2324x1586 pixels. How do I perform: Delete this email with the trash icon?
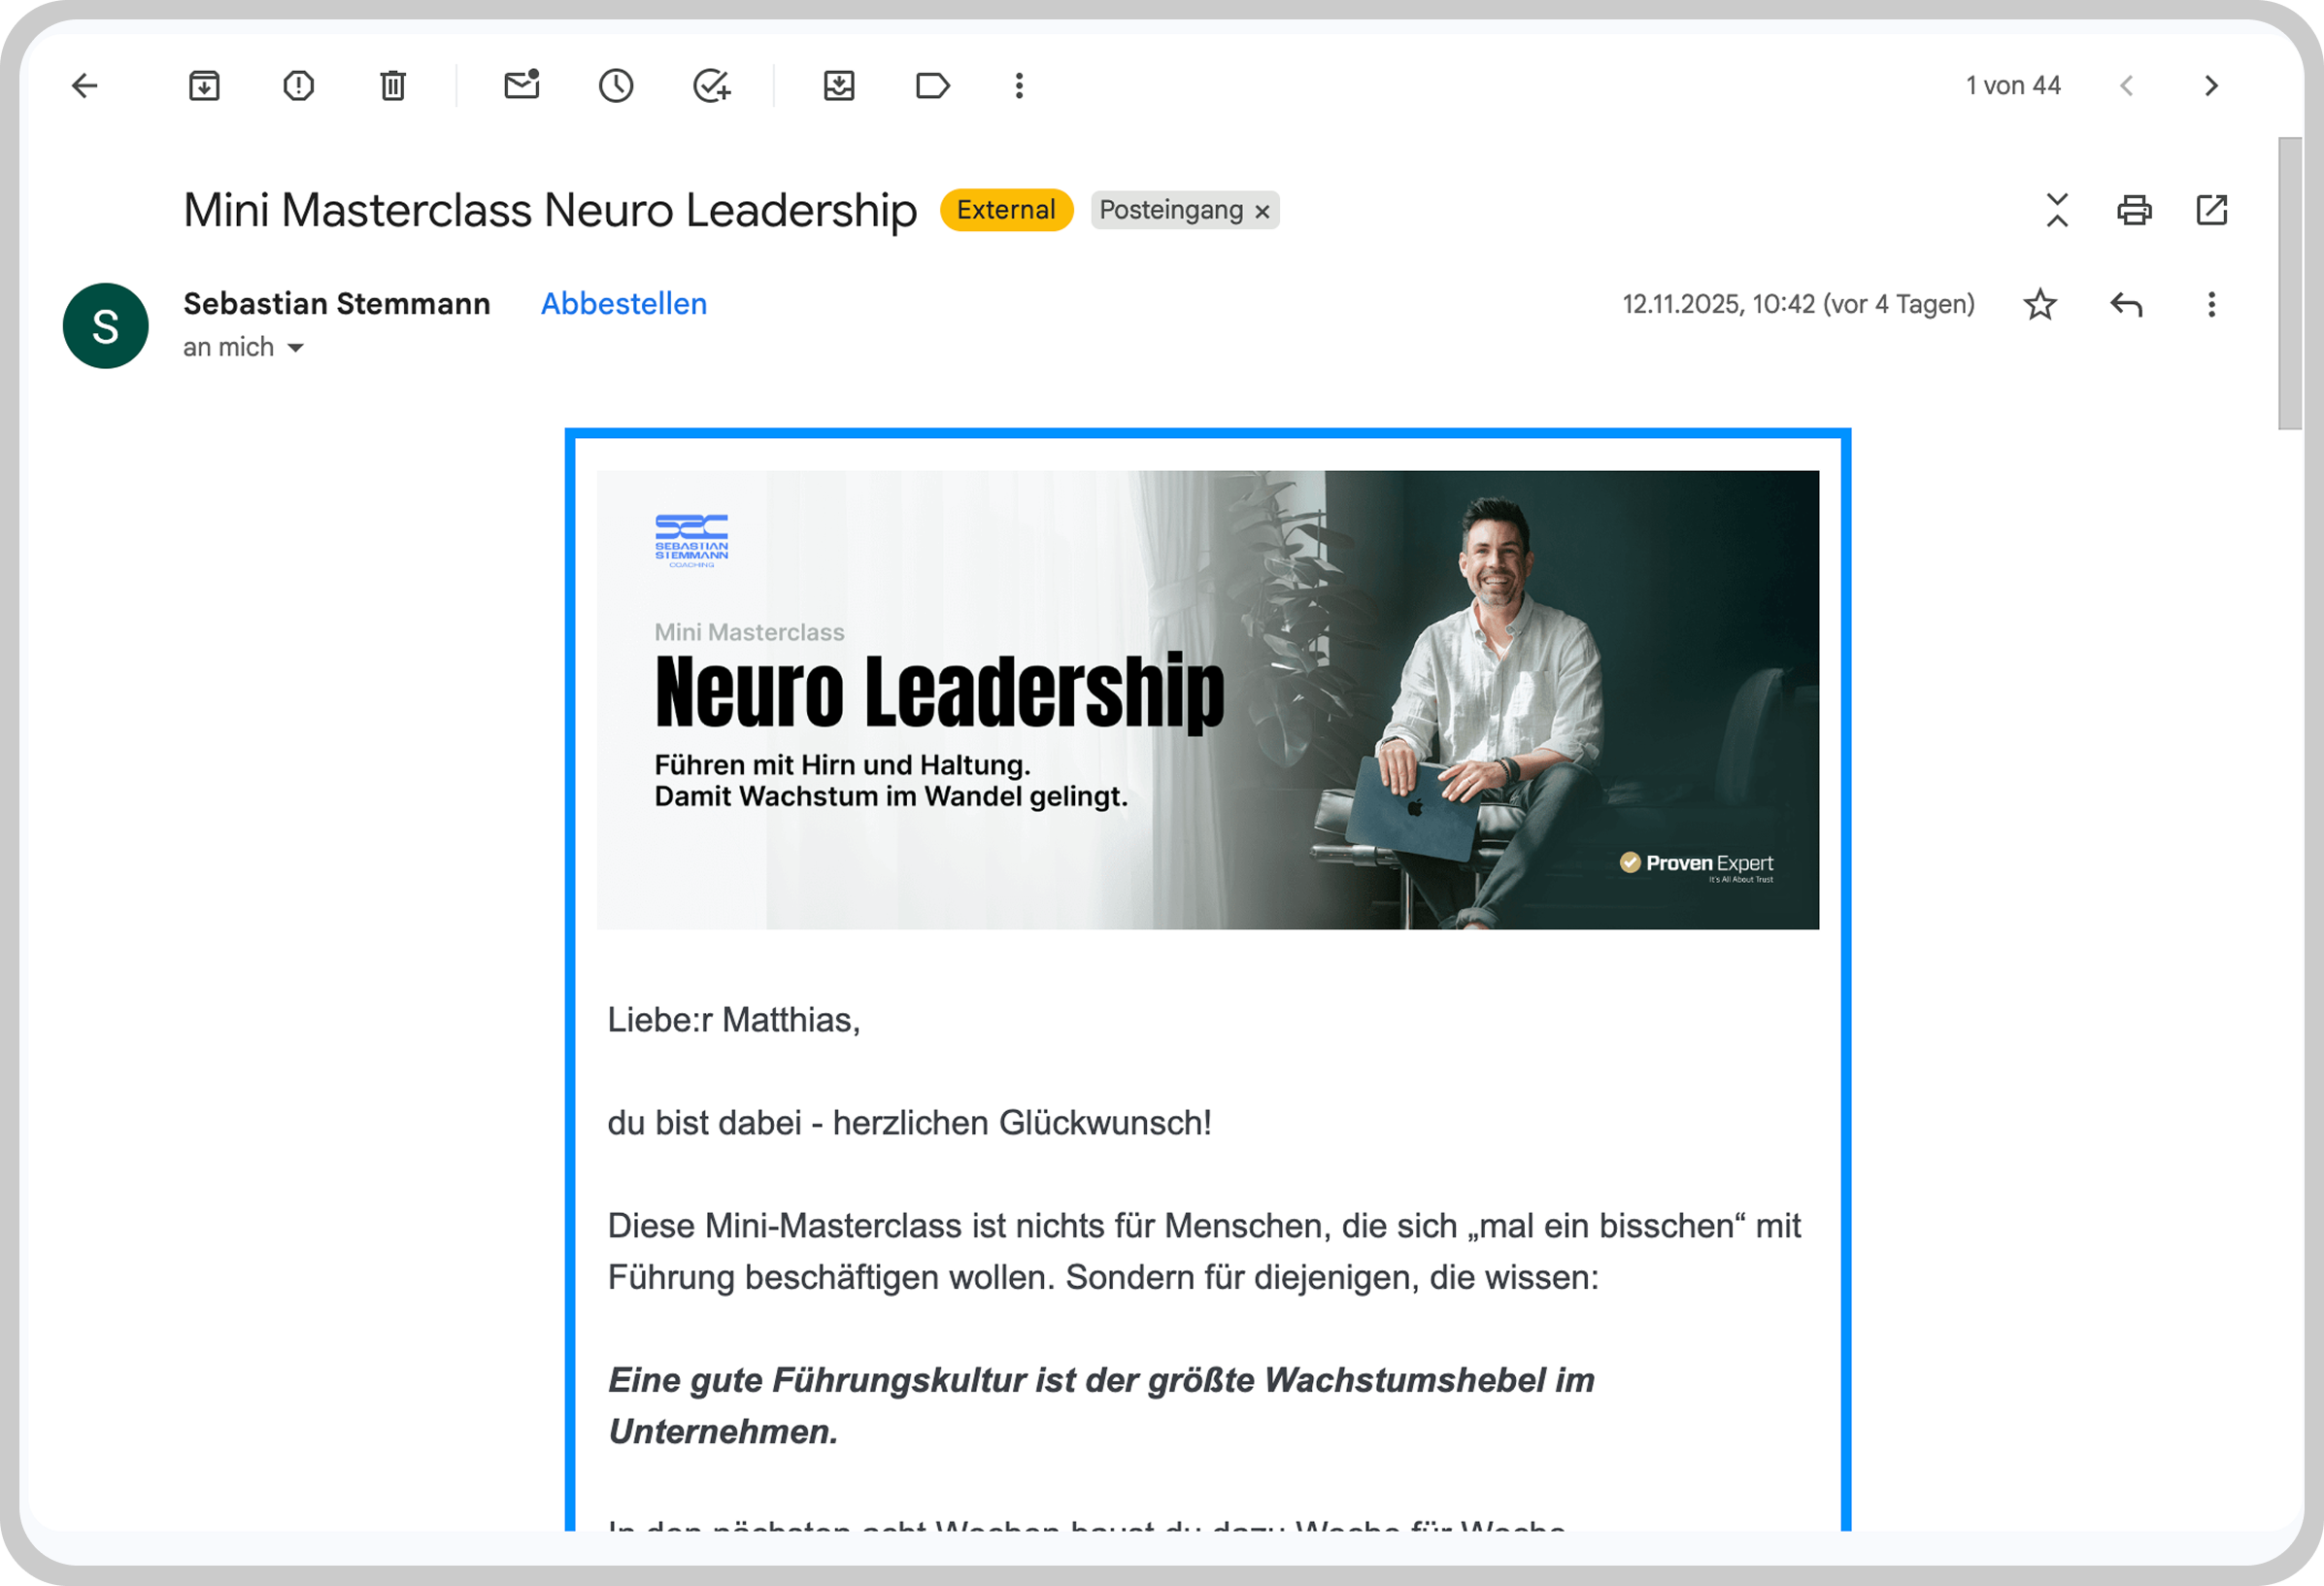click(x=393, y=86)
